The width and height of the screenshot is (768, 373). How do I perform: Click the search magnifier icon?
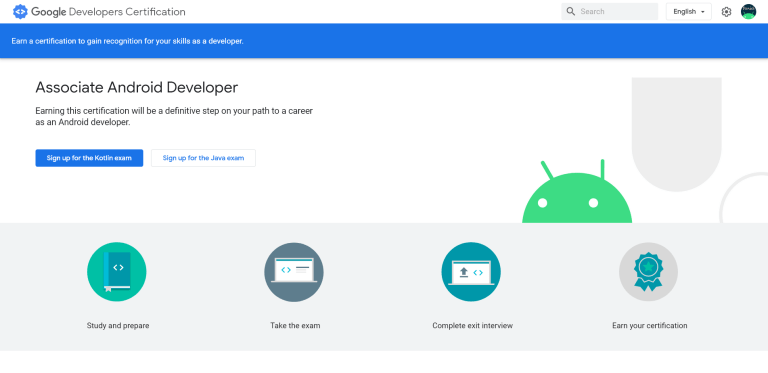coord(571,11)
